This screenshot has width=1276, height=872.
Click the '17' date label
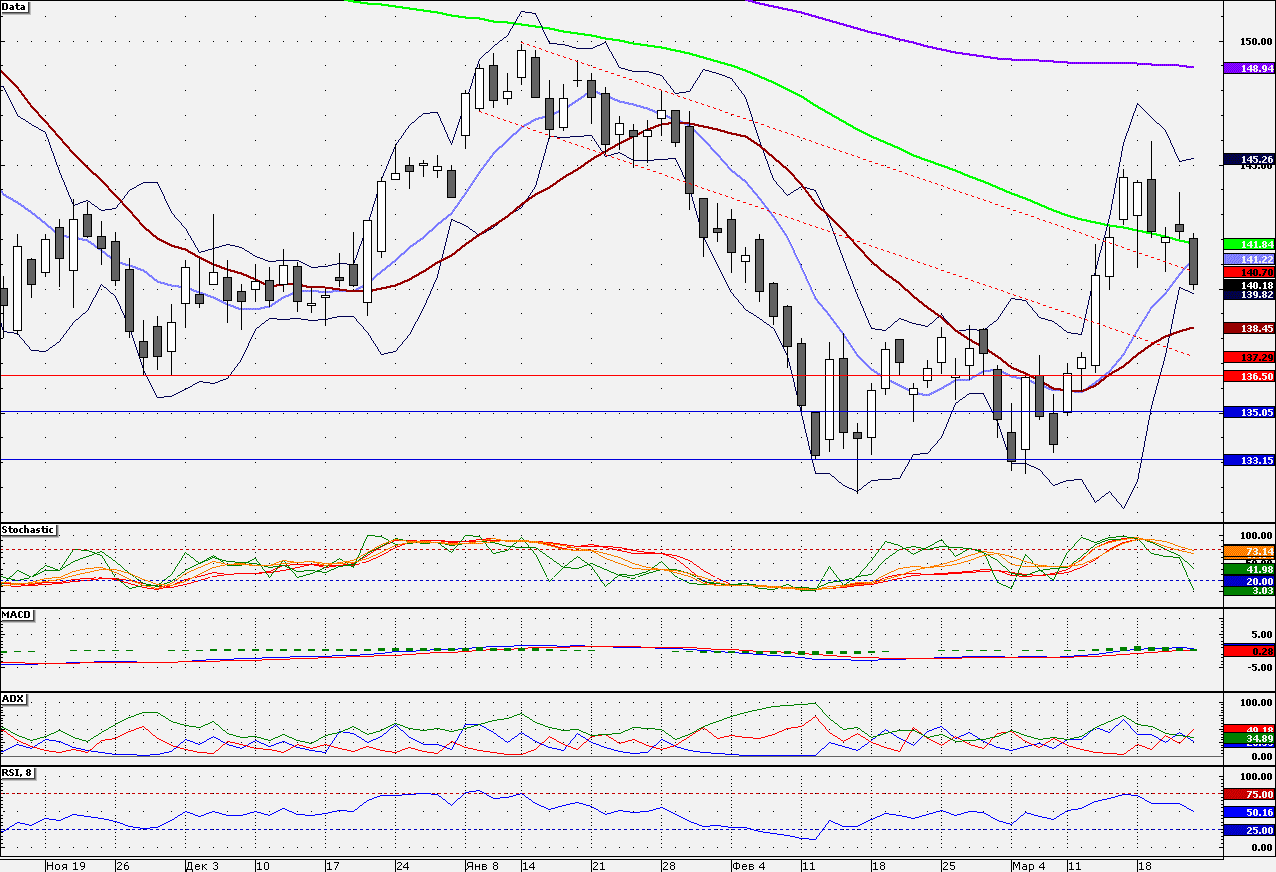[332, 866]
